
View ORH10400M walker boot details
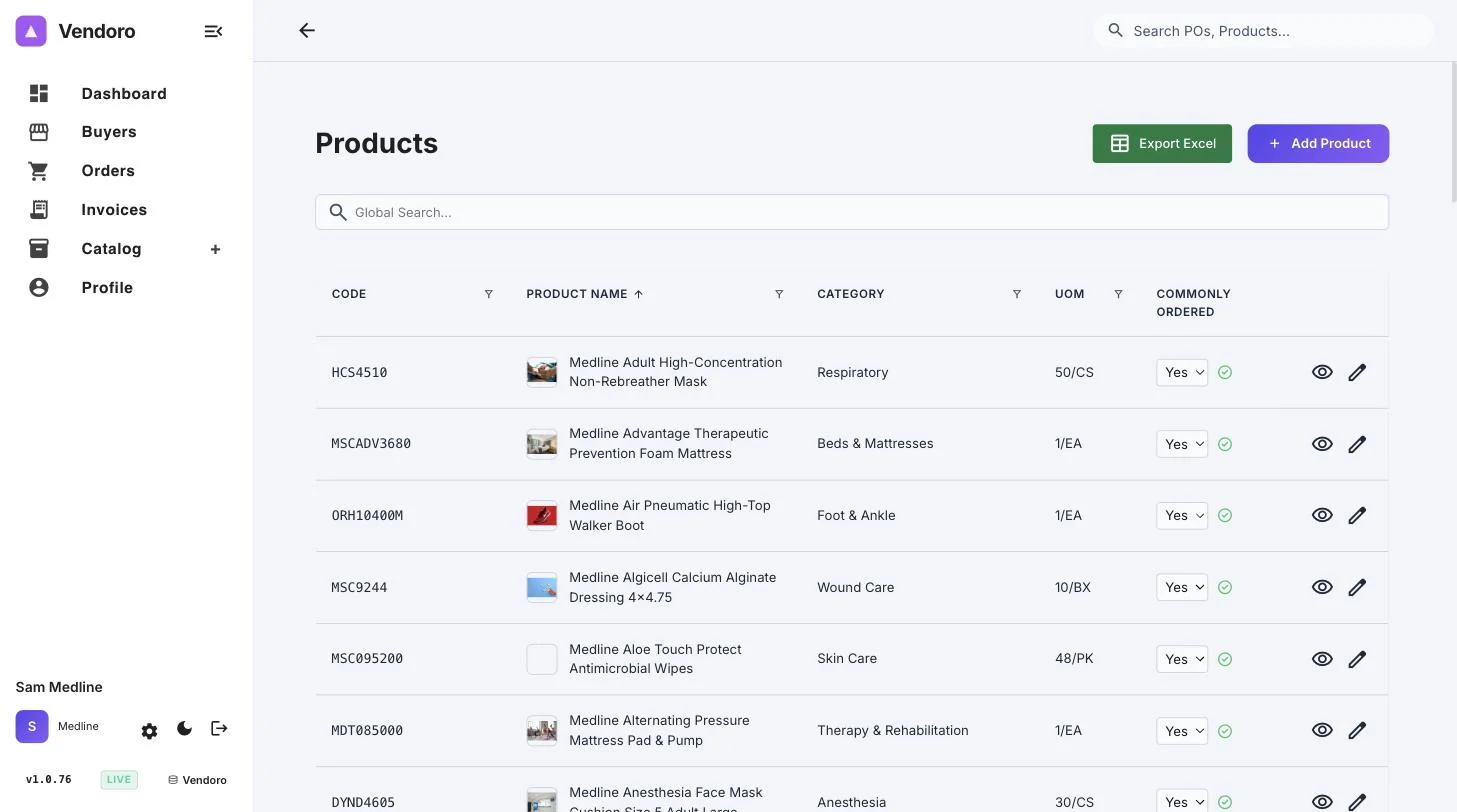[1322, 515]
